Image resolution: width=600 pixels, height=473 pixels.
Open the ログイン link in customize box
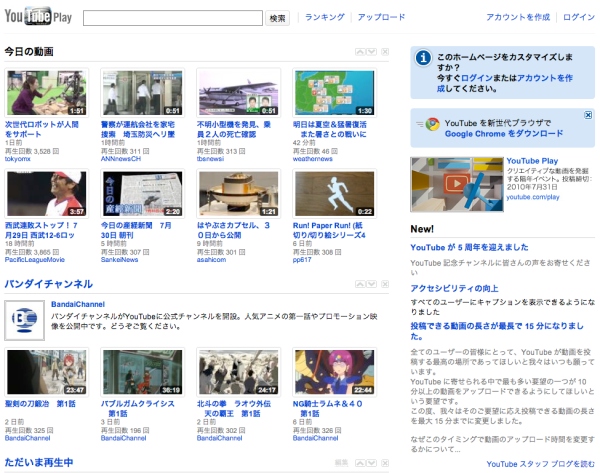[477, 78]
